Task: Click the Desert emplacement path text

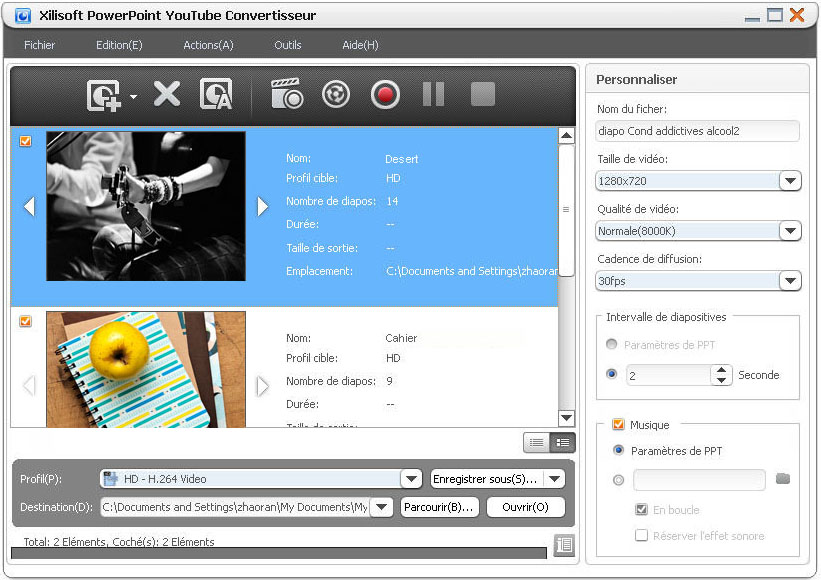Action: pos(471,271)
